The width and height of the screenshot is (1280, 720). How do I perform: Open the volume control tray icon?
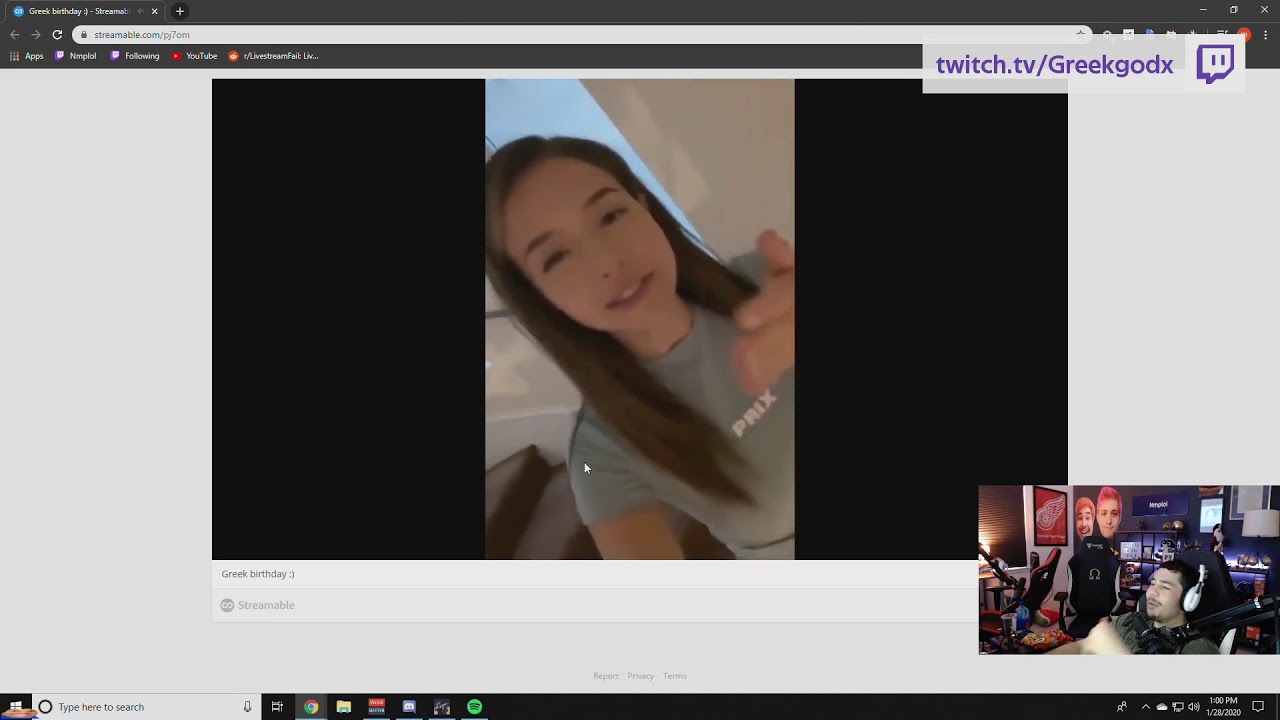1194,707
